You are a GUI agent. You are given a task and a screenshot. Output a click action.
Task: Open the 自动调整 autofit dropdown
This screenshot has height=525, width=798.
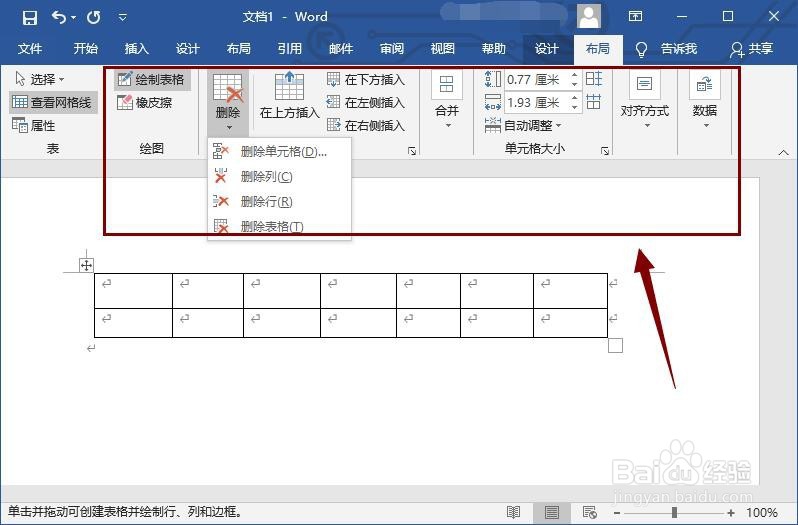point(523,125)
